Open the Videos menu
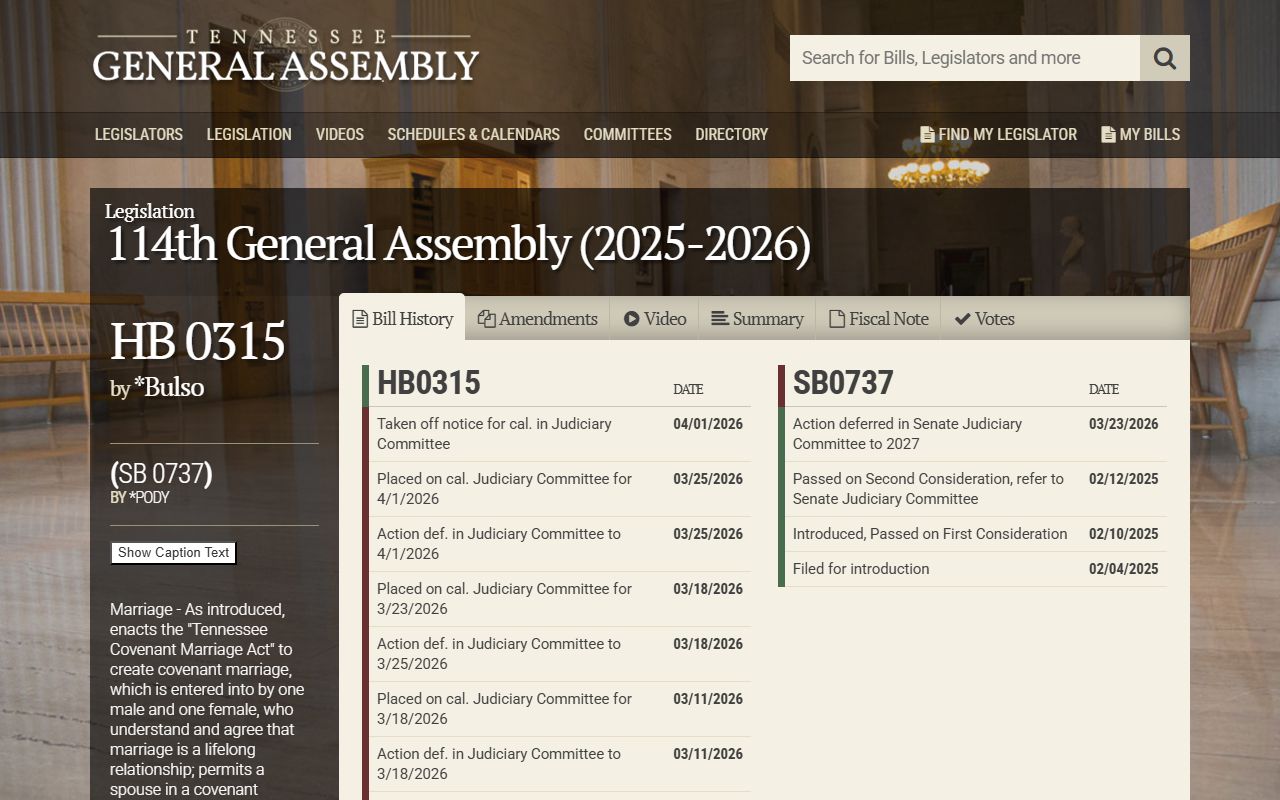The height and width of the screenshot is (800, 1280). click(340, 134)
